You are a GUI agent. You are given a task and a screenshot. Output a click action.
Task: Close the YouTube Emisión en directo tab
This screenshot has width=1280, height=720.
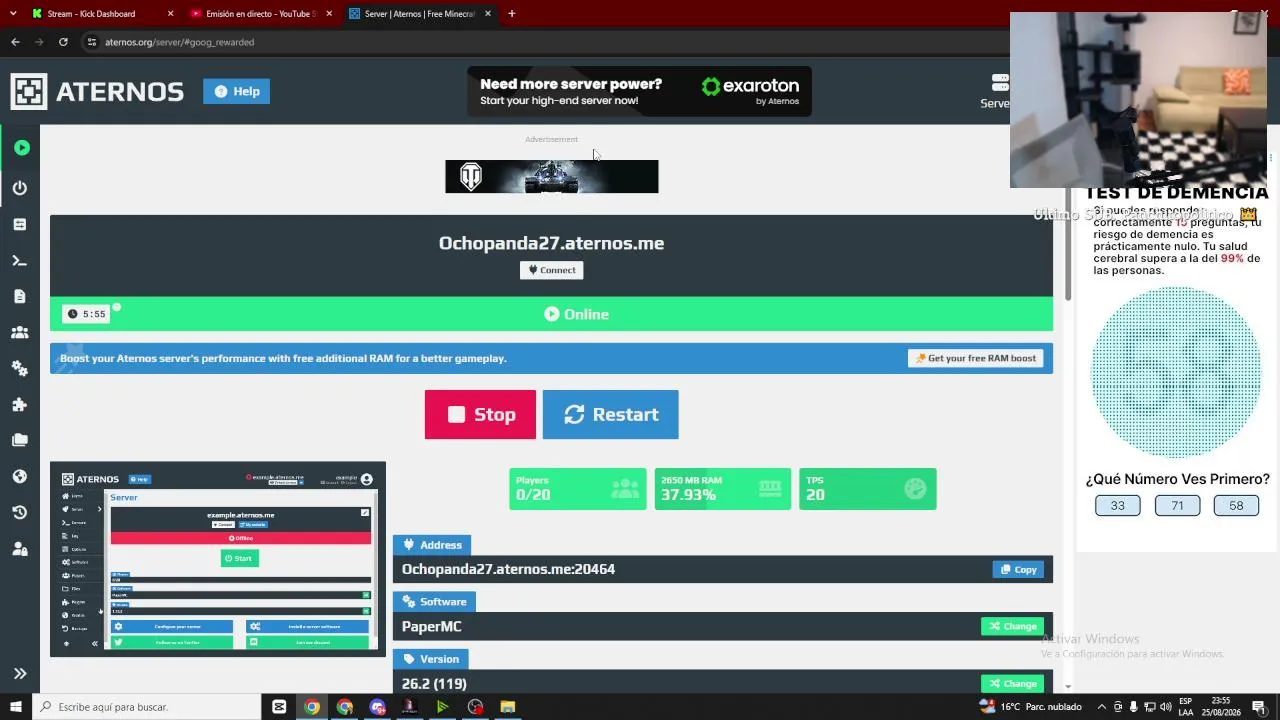[x=329, y=14]
